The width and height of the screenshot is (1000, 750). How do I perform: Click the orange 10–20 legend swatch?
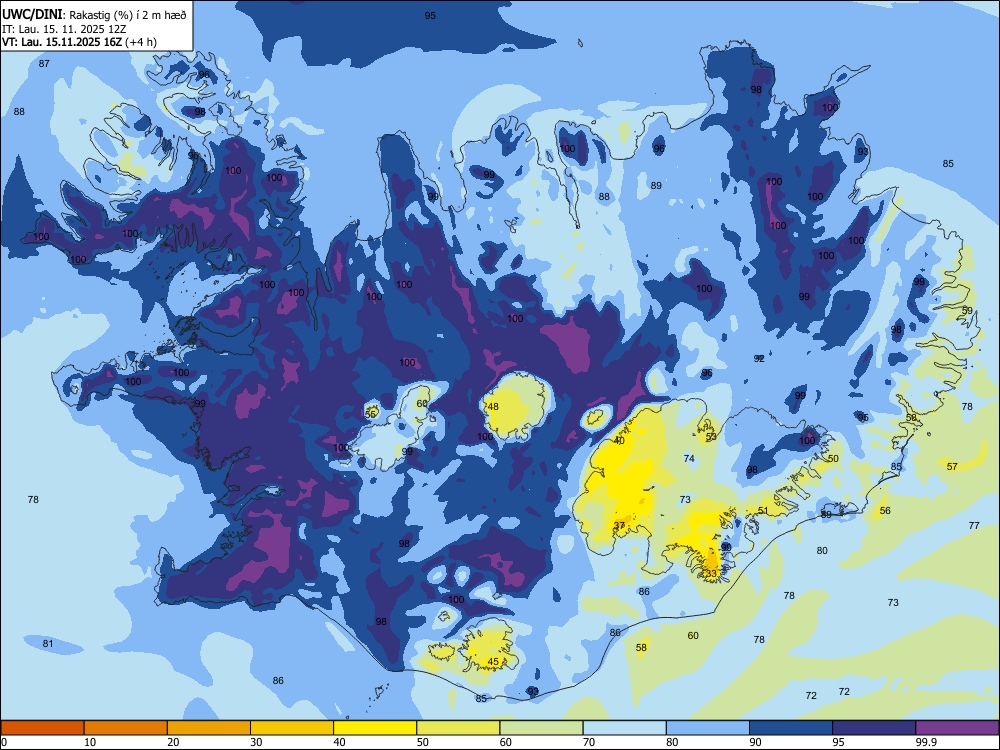126,728
